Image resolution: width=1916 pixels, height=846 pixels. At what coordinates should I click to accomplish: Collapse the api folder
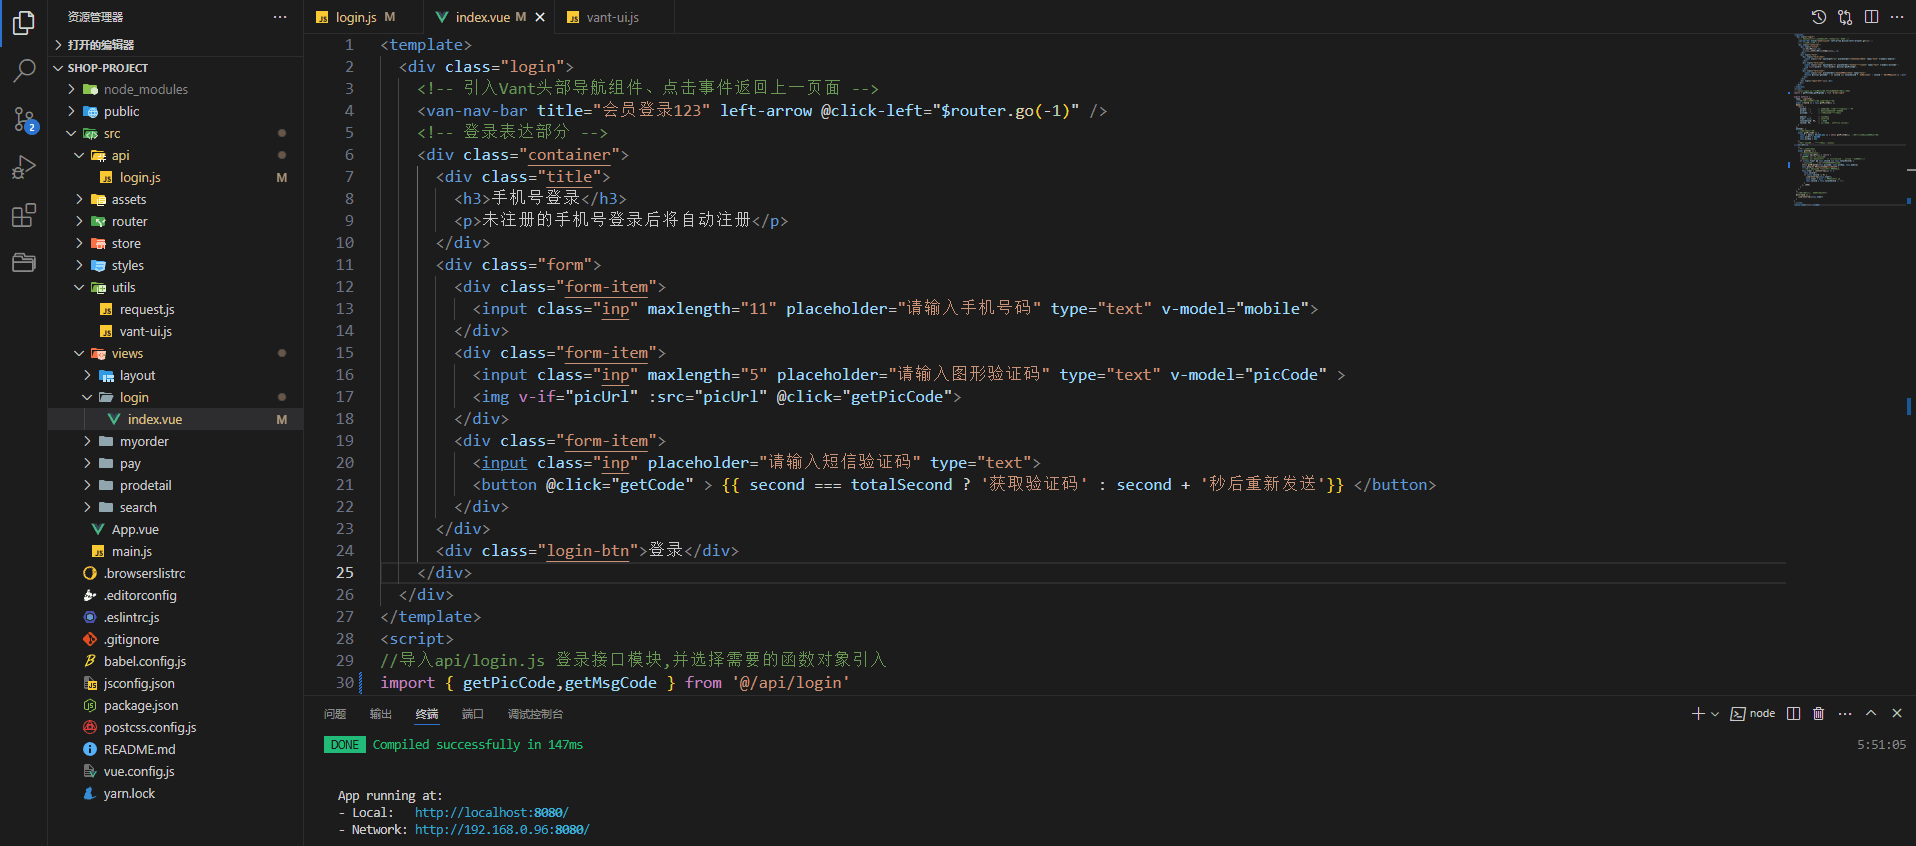coord(175,155)
